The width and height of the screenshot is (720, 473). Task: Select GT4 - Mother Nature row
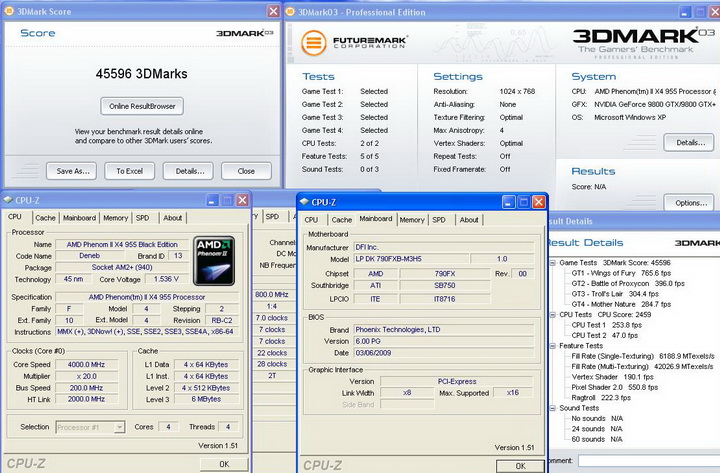point(621,304)
